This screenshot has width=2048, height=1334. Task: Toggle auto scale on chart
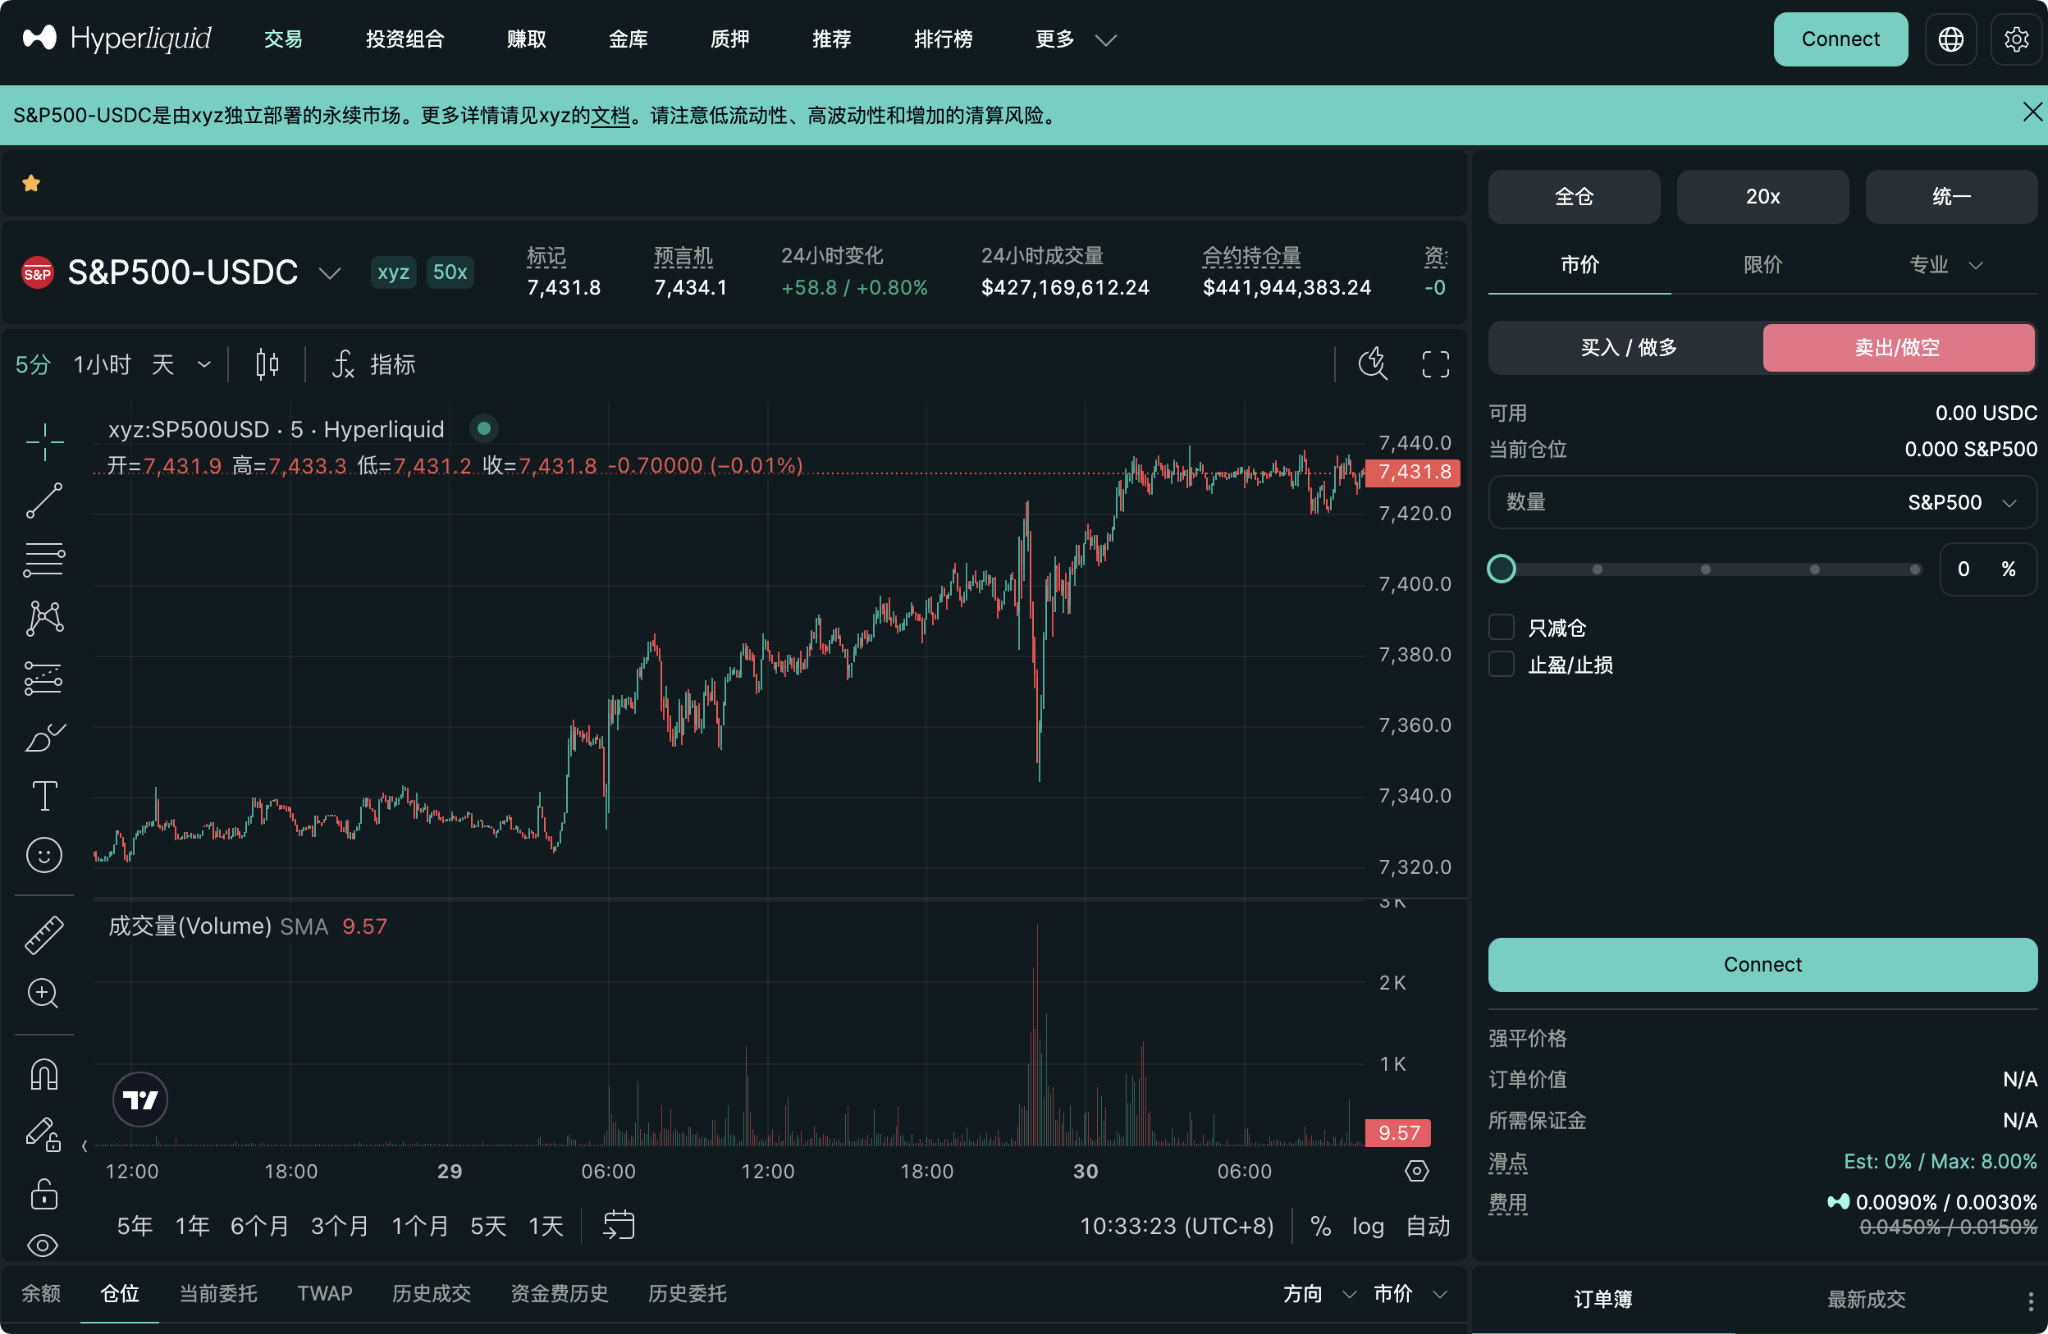tap(1428, 1226)
